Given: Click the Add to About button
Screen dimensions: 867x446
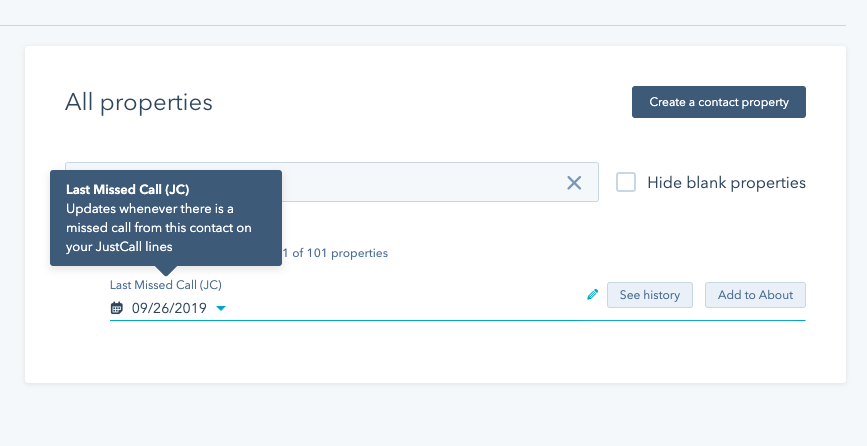Looking at the screenshot, I should coord(755,295).
